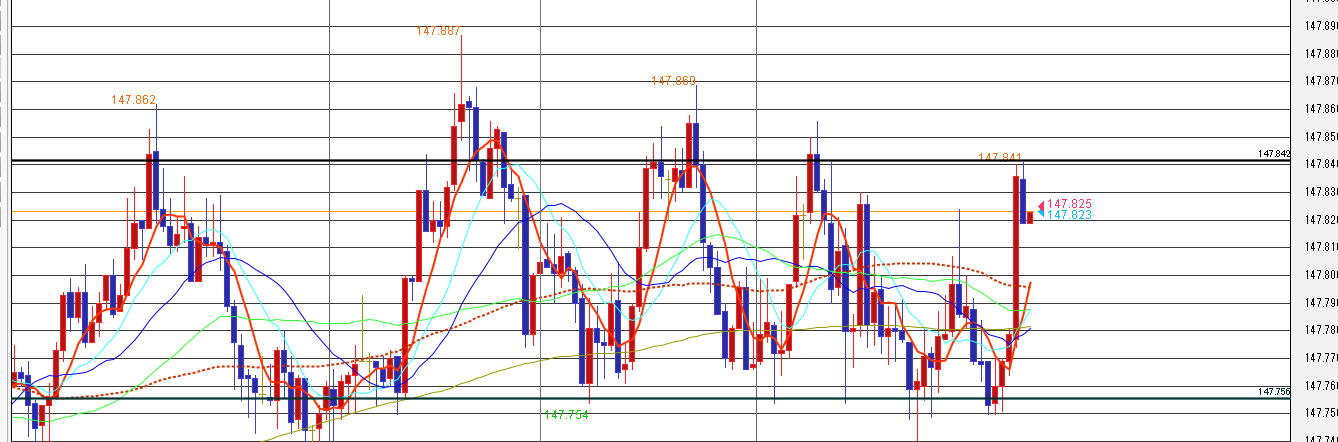Click the 147.860 axis scale value
The height and width of the screenshot is (442, 1338).
point(1320,109)
